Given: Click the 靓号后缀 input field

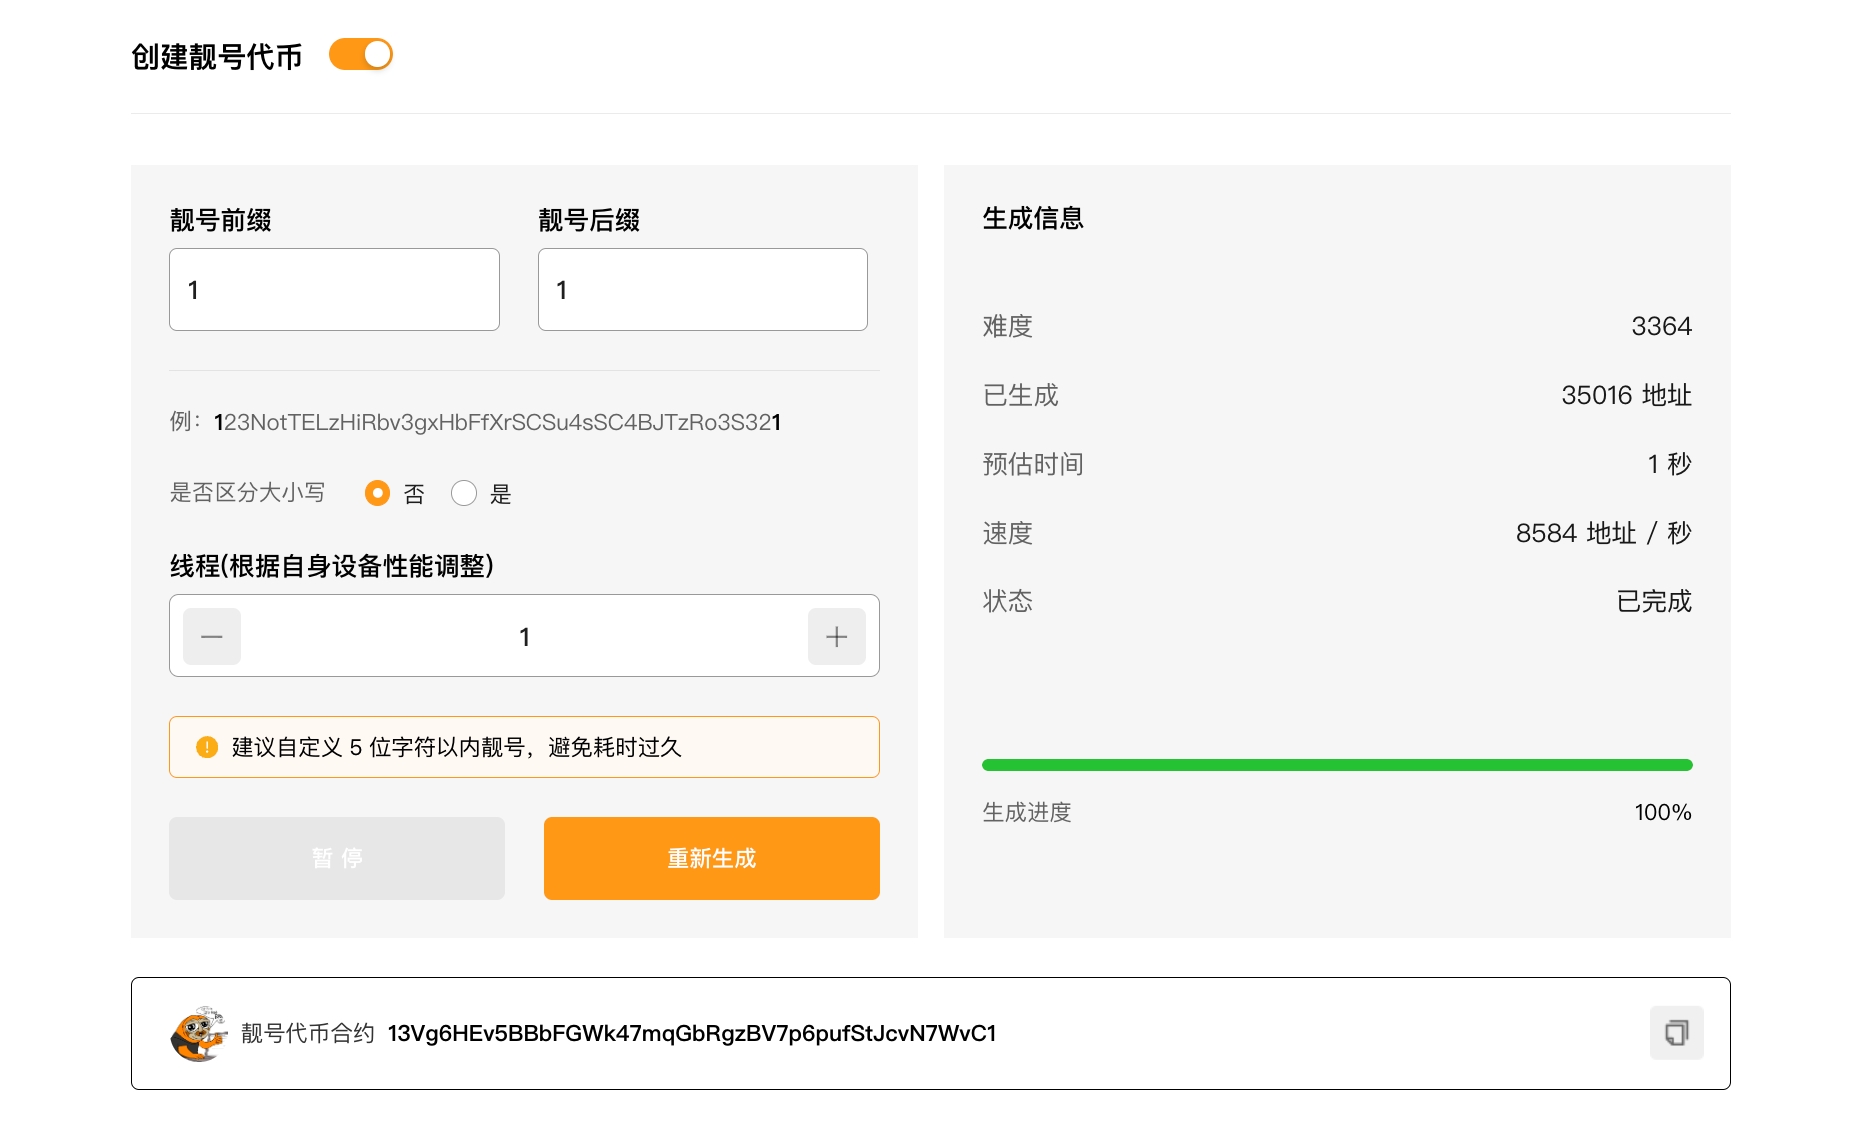Looking at the screenshot, I should pyautogui.click(x=702, y=290).
